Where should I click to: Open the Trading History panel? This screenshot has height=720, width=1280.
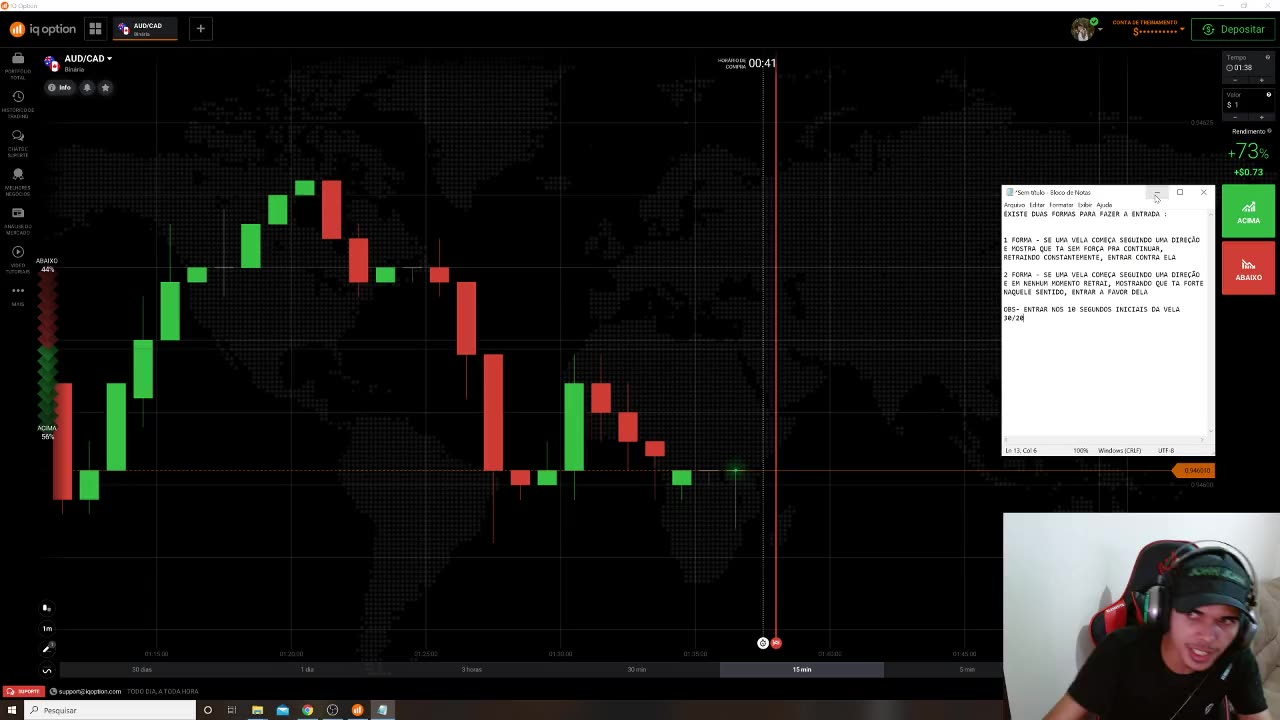pyautogui.click(x=18, y=103)
